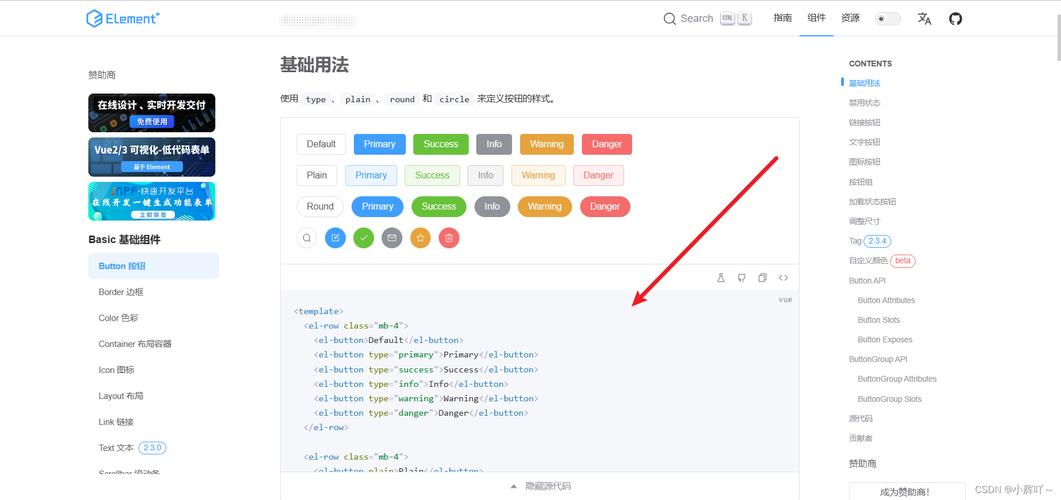Click the 成为赞助商 button
Screen dimensions: 1061x500
click(907, 492)
